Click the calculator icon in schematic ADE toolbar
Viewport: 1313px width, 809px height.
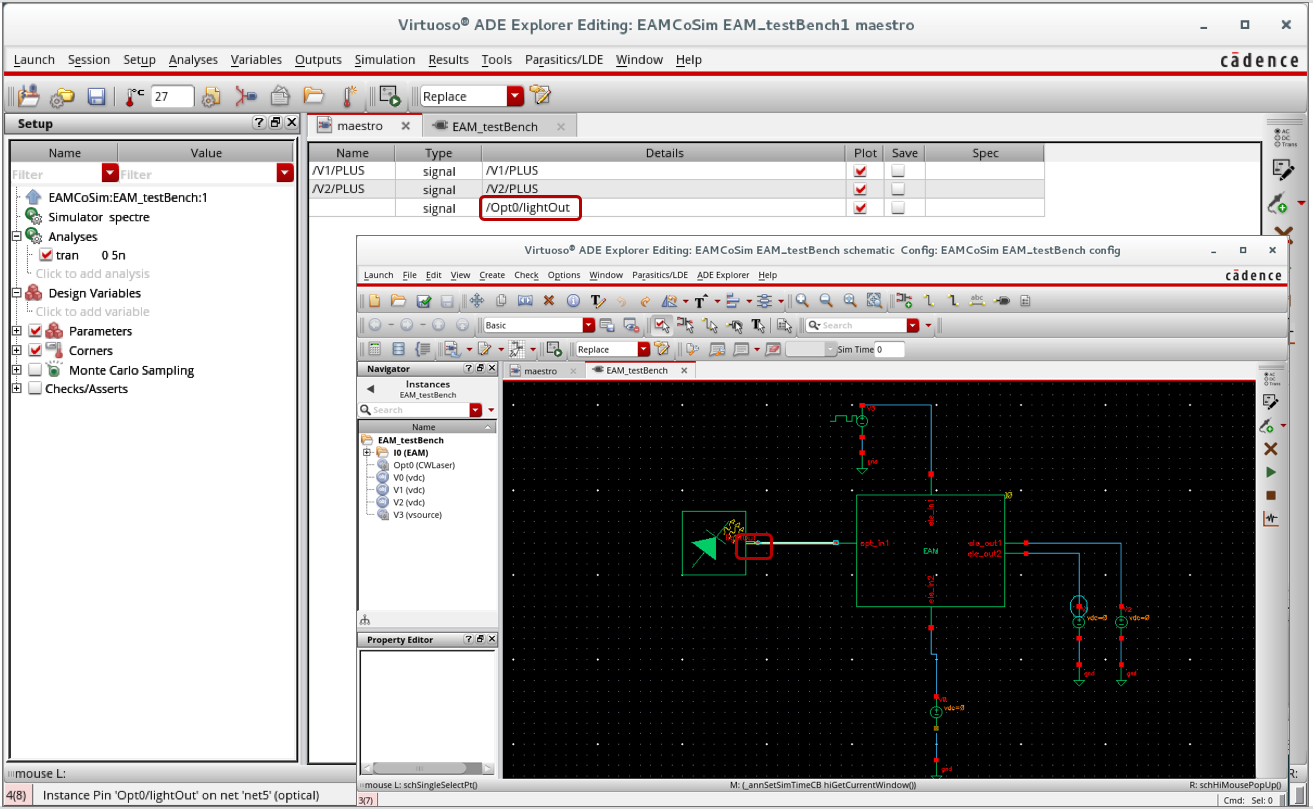click(374, 349)
